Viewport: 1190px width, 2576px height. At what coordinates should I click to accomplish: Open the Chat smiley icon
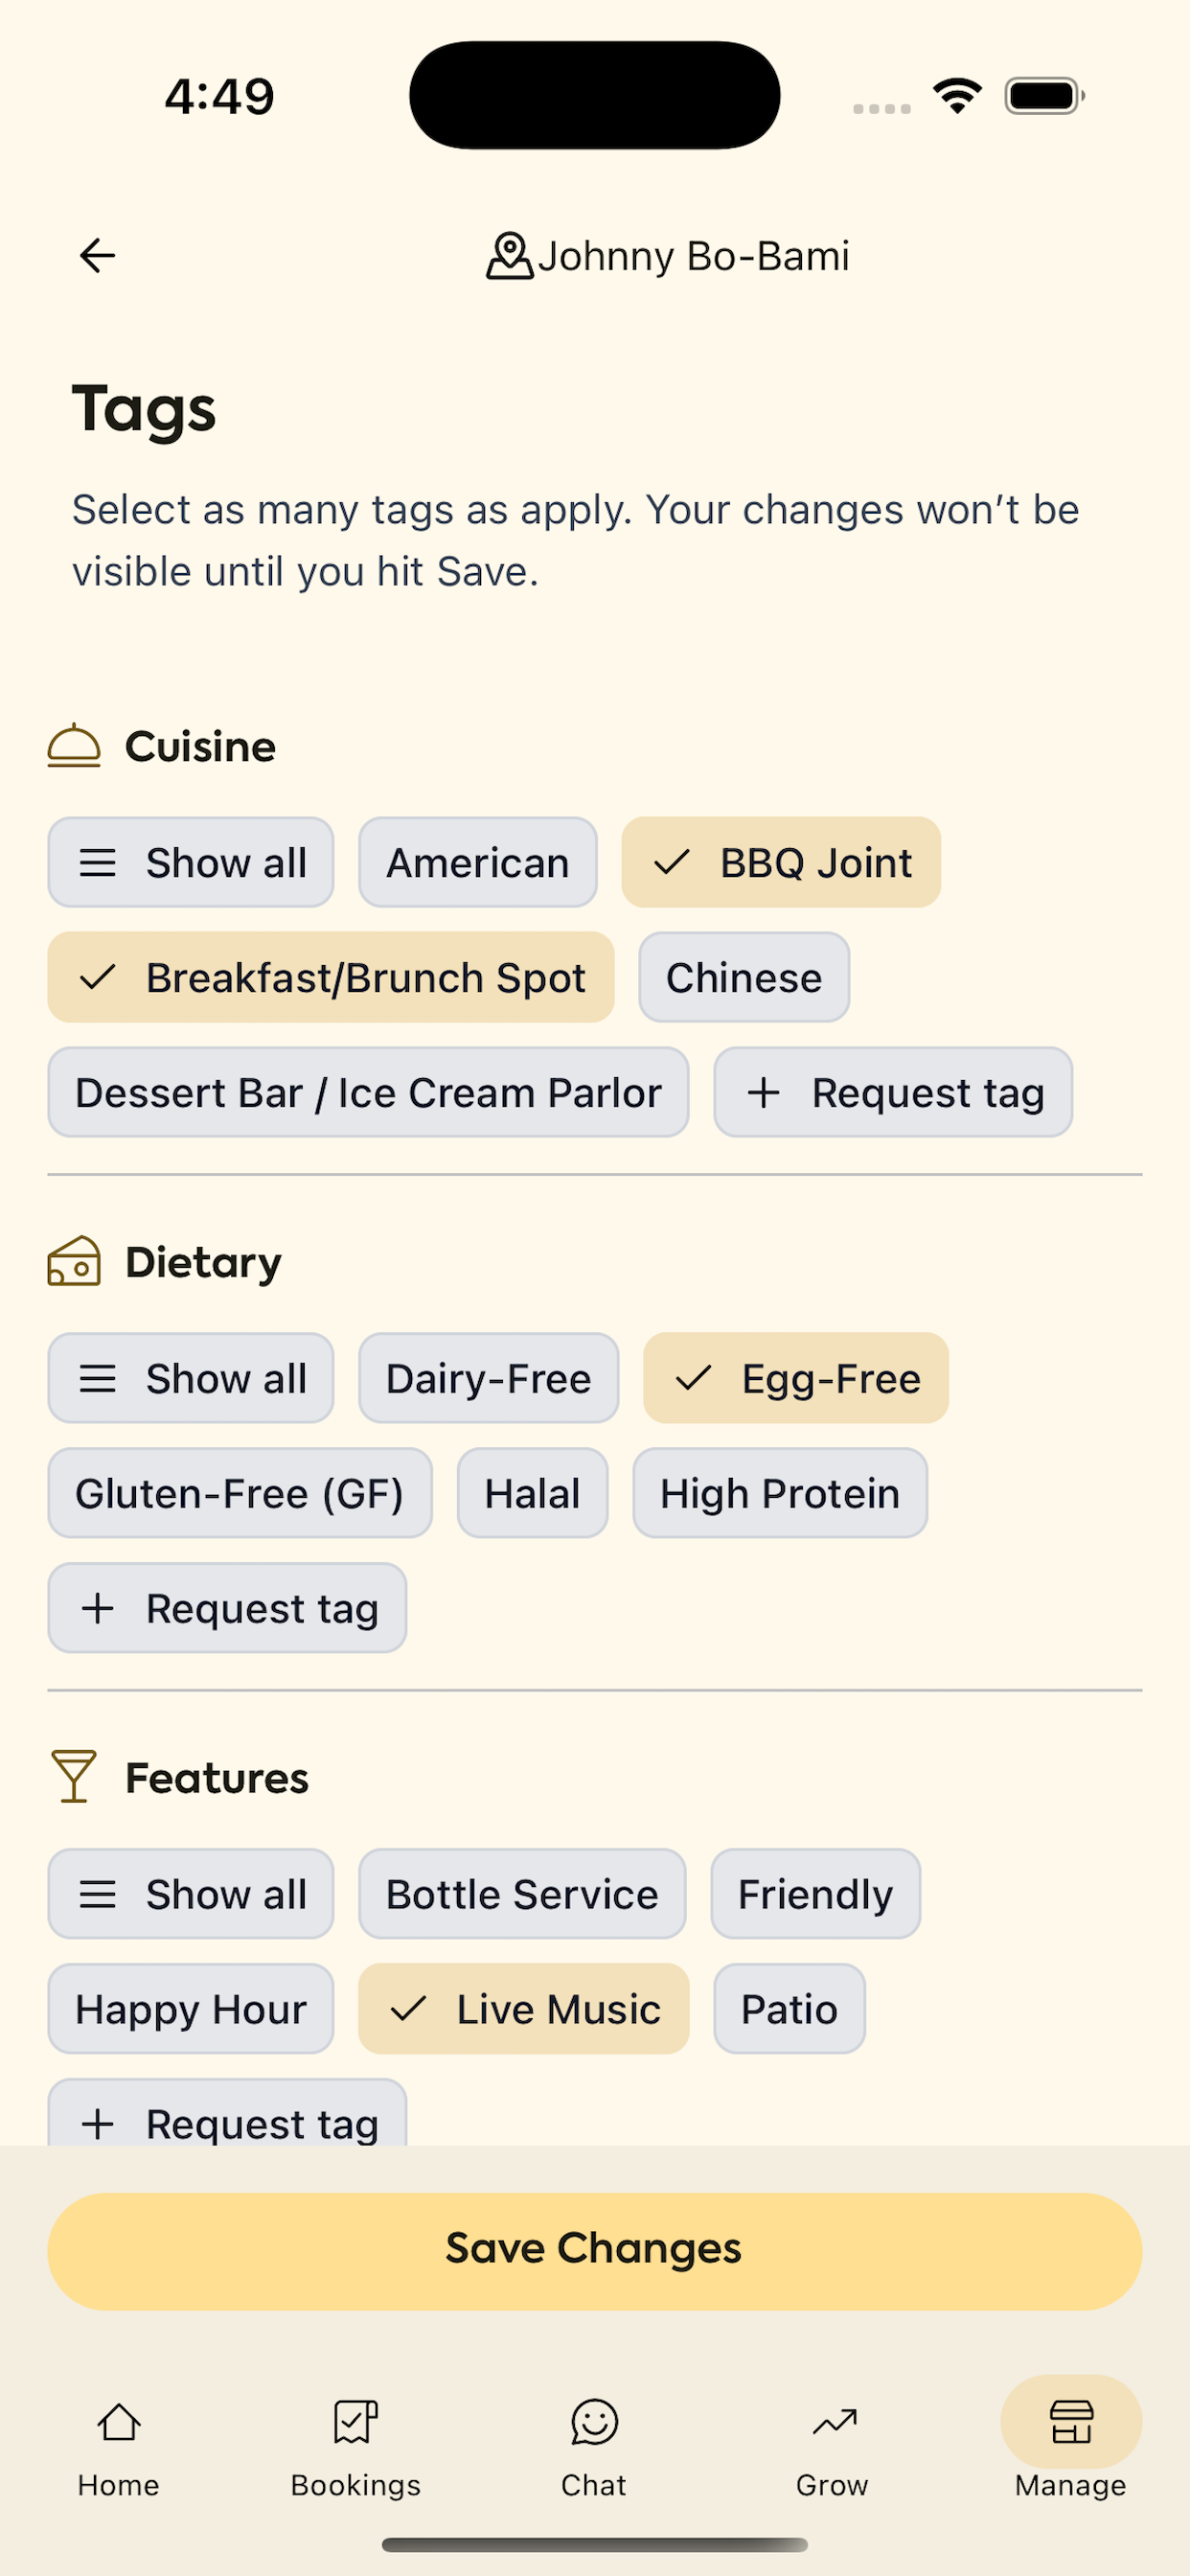pyautogui.click(x=594, y=2421)
